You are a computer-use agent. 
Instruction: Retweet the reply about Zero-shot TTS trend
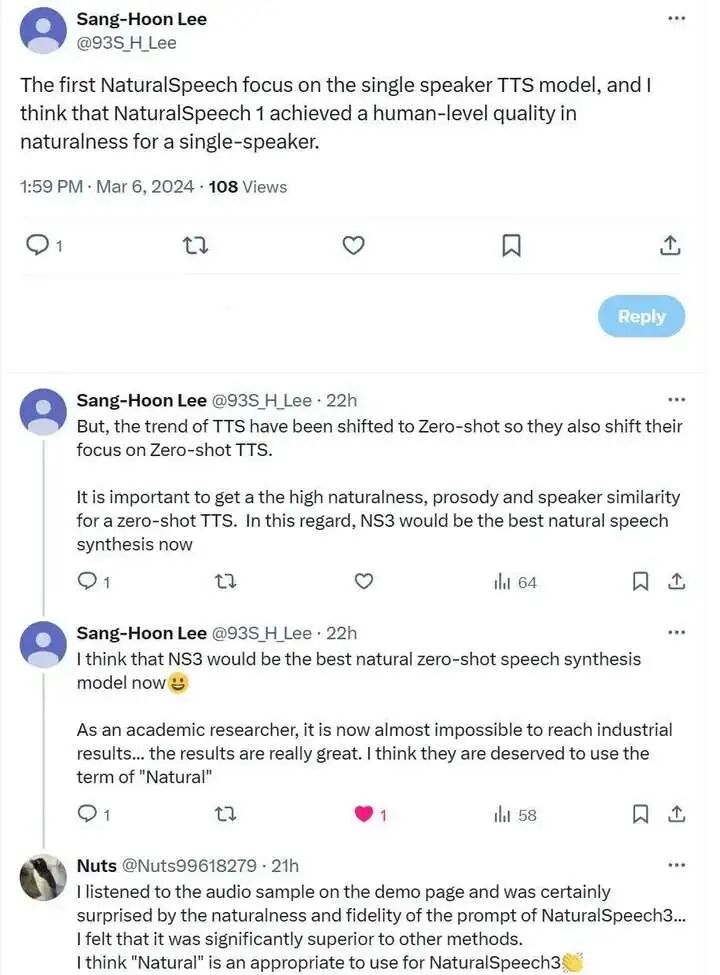click(x=225, y=581)
